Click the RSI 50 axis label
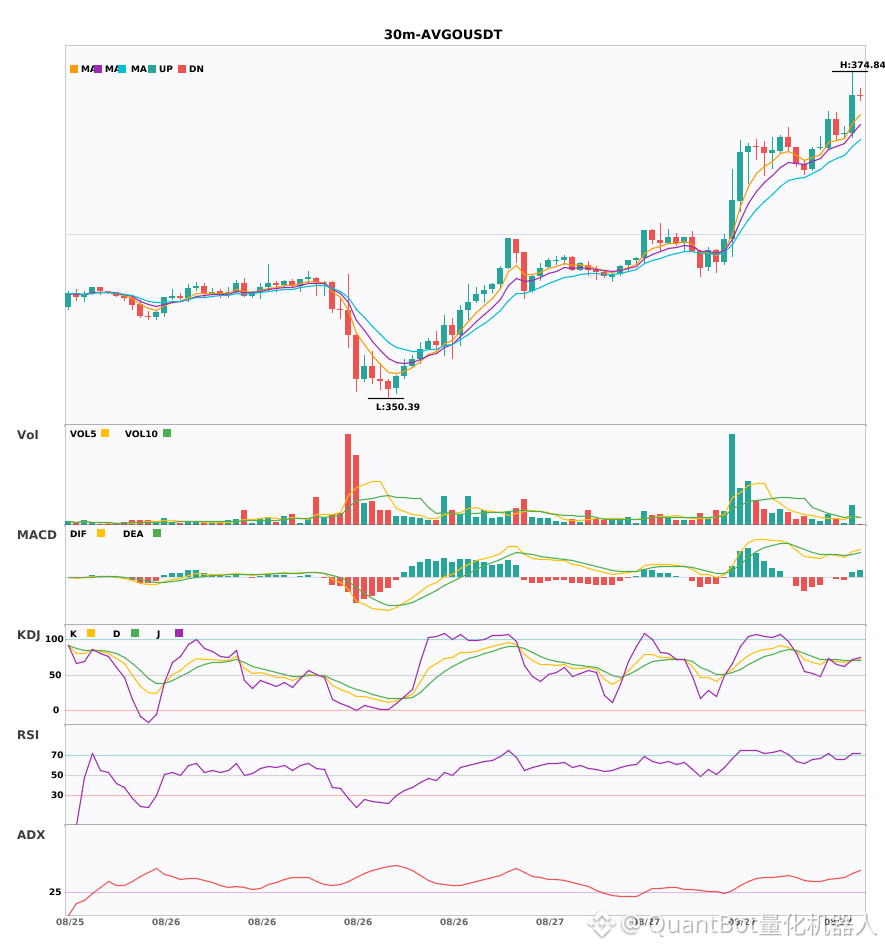The height and width of the screenshot is (950, 885). (x=57, y=775)
